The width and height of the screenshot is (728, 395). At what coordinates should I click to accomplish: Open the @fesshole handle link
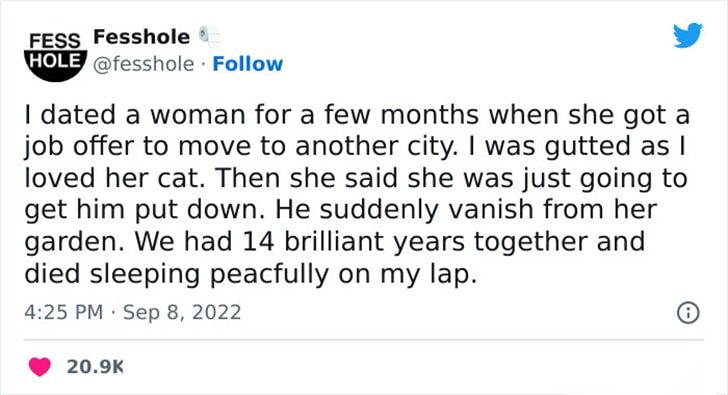coord(143,64)
